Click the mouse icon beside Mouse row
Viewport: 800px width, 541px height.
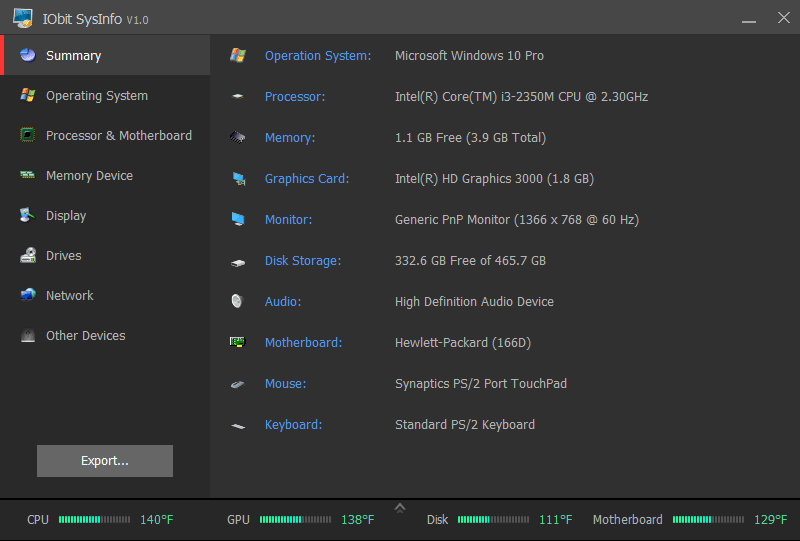coord(238,384)
